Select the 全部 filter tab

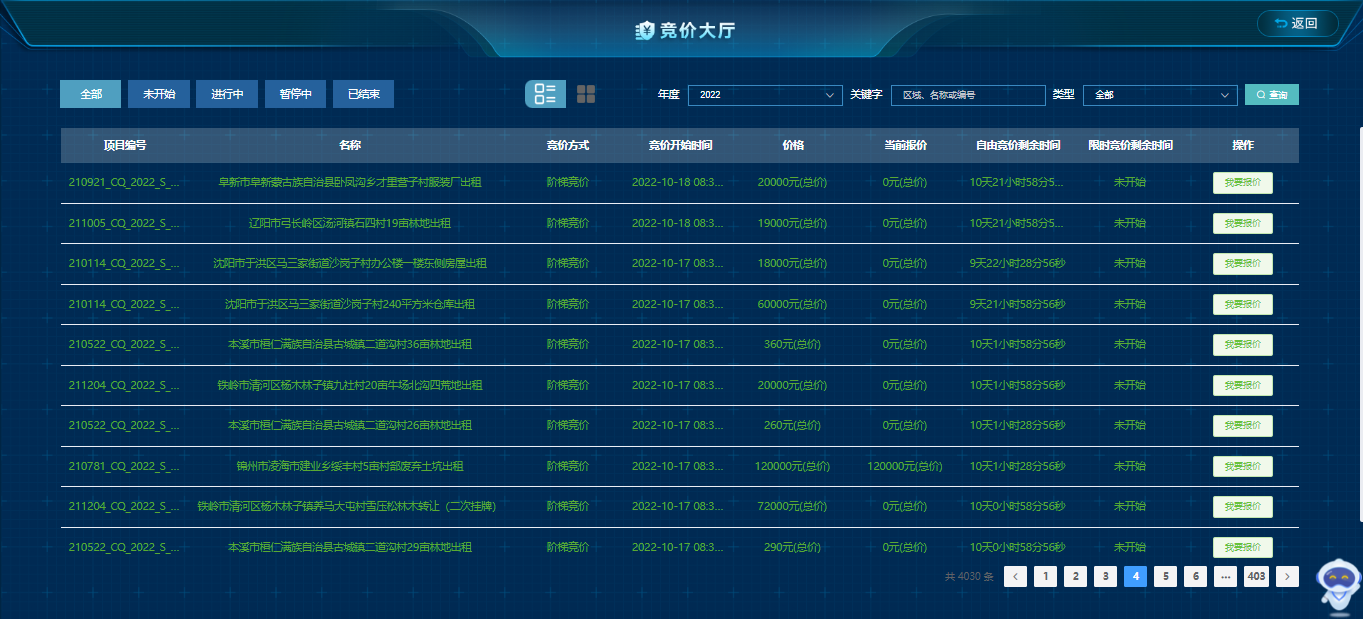91,94
